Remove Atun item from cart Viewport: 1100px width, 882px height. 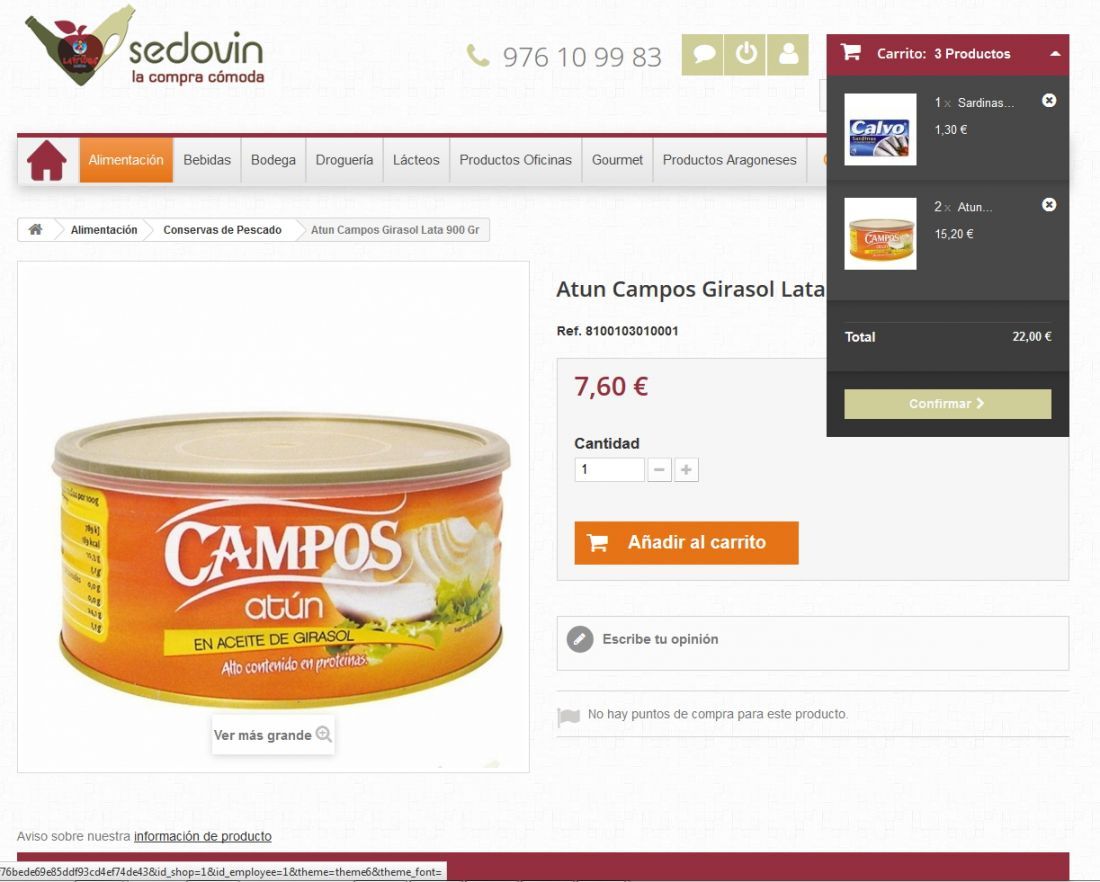click(x=1049, y=205)
